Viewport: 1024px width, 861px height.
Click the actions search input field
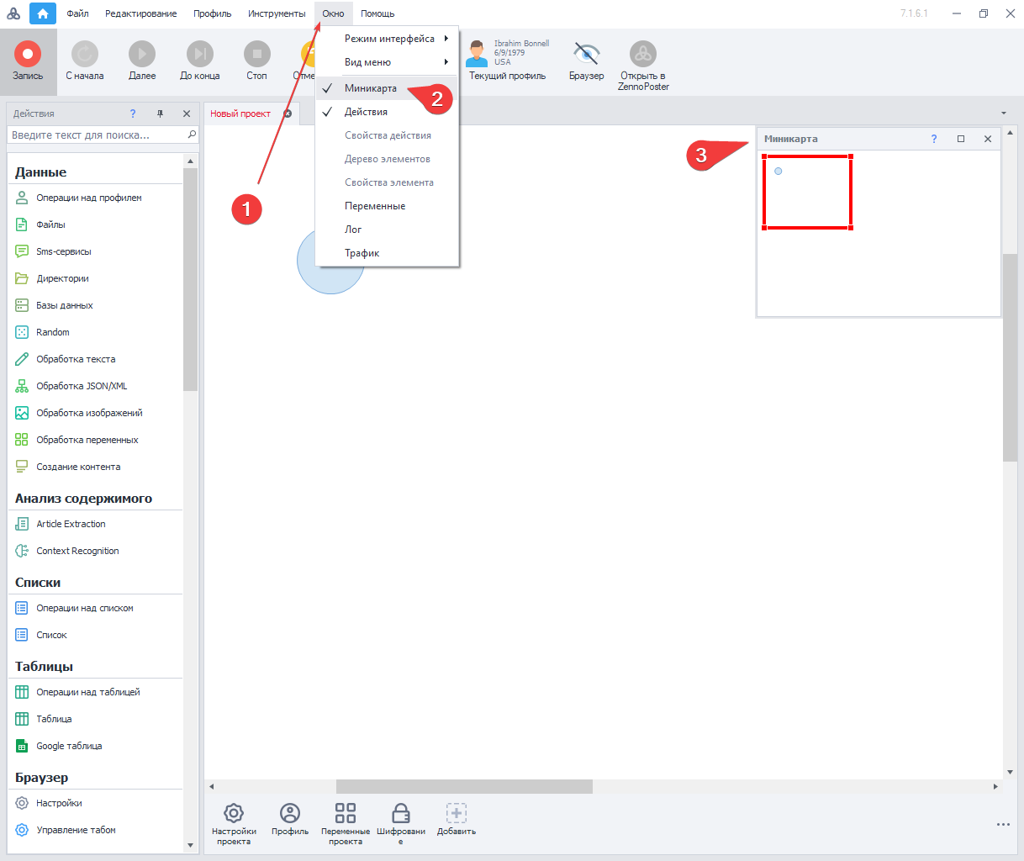pos(96,135)
